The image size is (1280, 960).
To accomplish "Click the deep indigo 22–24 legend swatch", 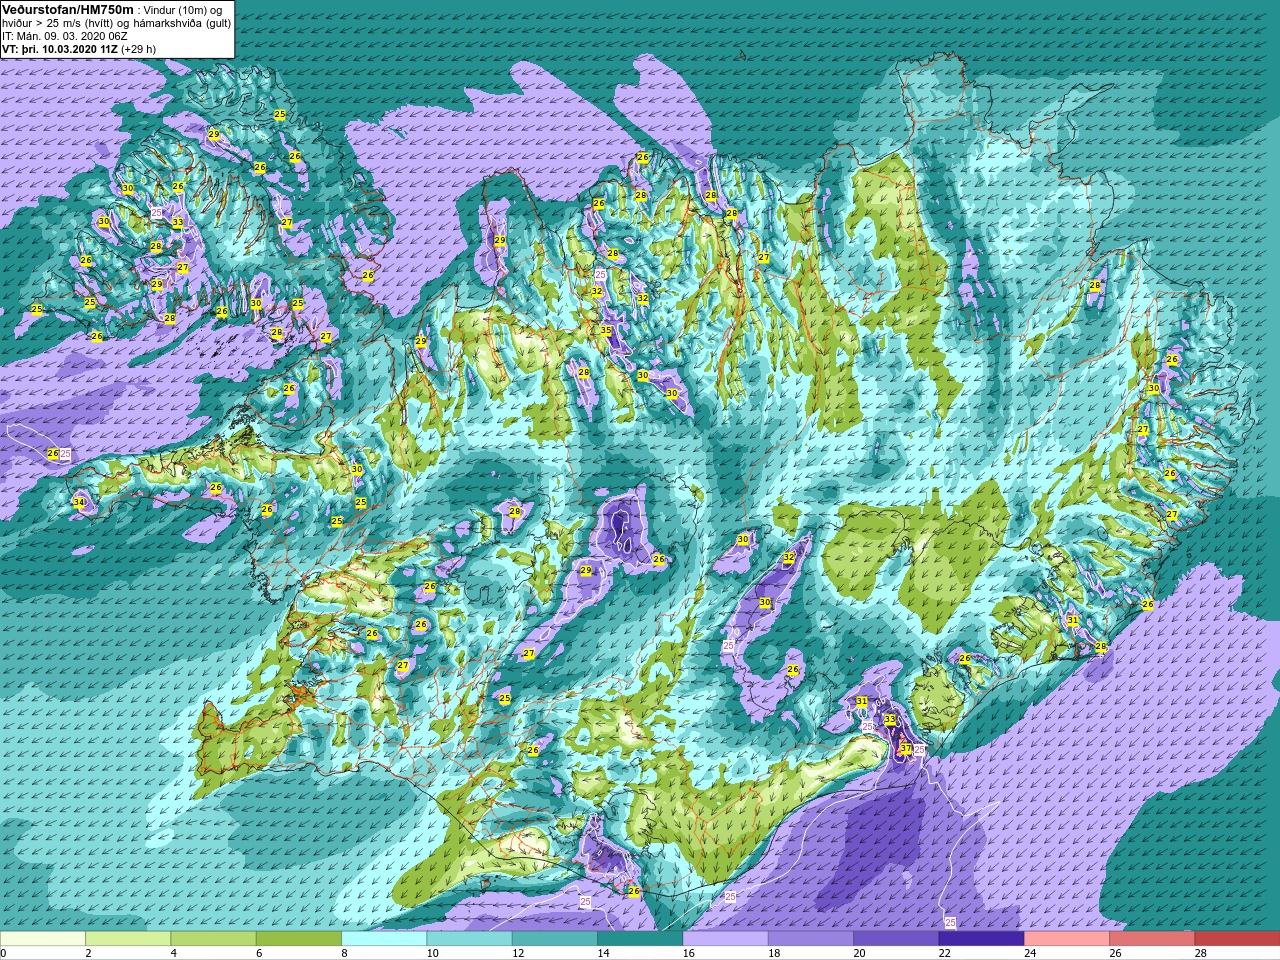I will pyautogui.click(x=981, y=939).
